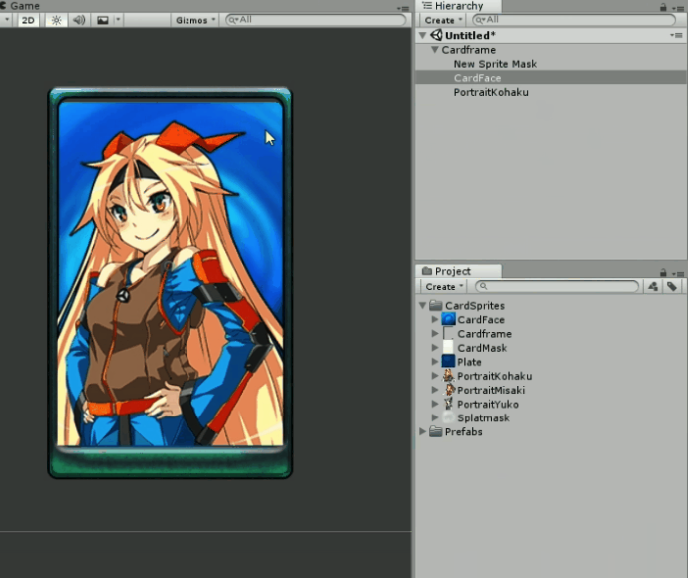Image resolution: width=688 pixels, height=578 pixels.
Task: Collapse Cardframe object in Hierarchy
Action: tap(434, 50)
